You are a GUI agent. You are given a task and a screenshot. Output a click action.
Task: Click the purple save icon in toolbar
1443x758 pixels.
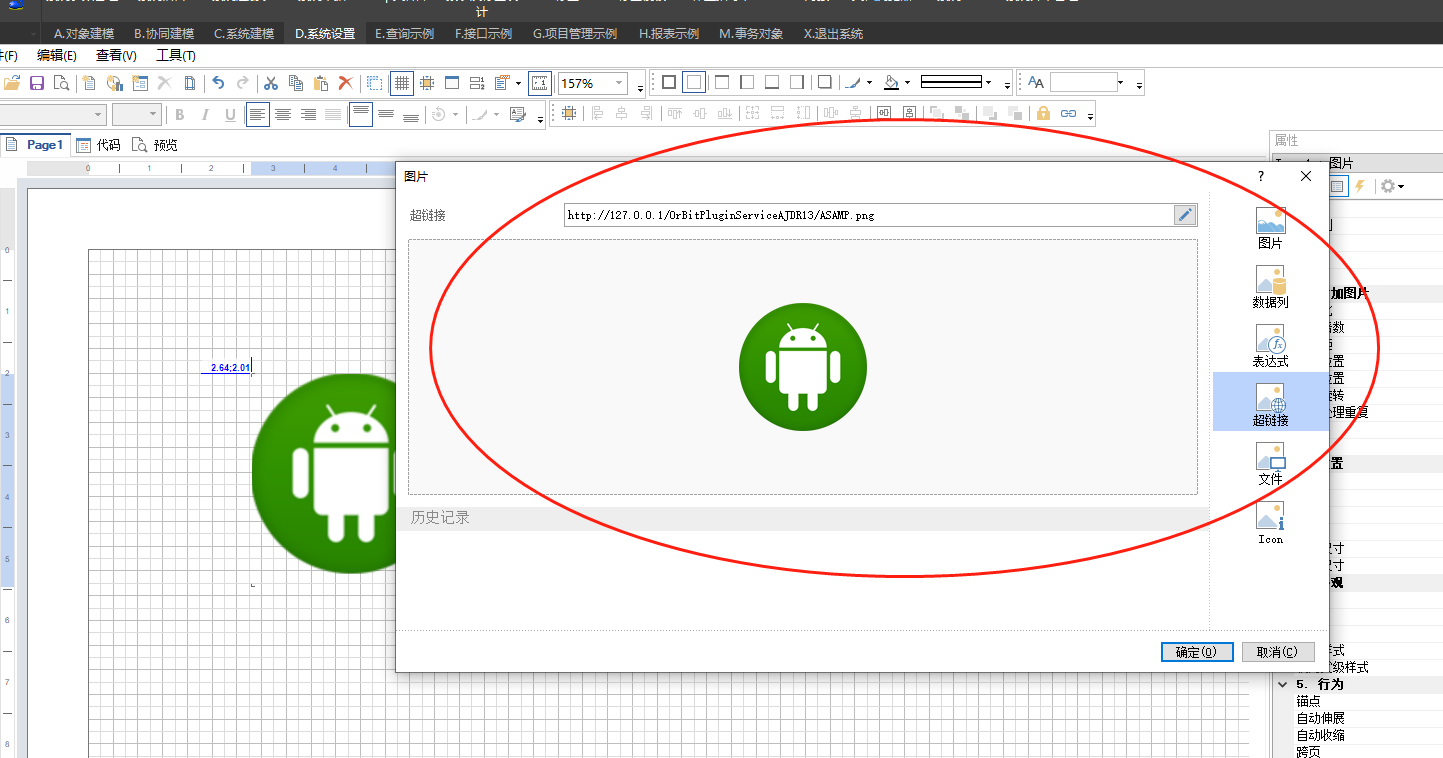coord(37,83)
